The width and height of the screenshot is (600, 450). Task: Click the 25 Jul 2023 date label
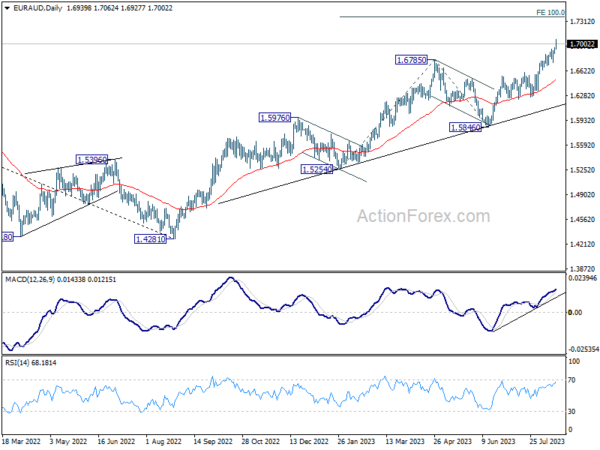coord(547,442)
